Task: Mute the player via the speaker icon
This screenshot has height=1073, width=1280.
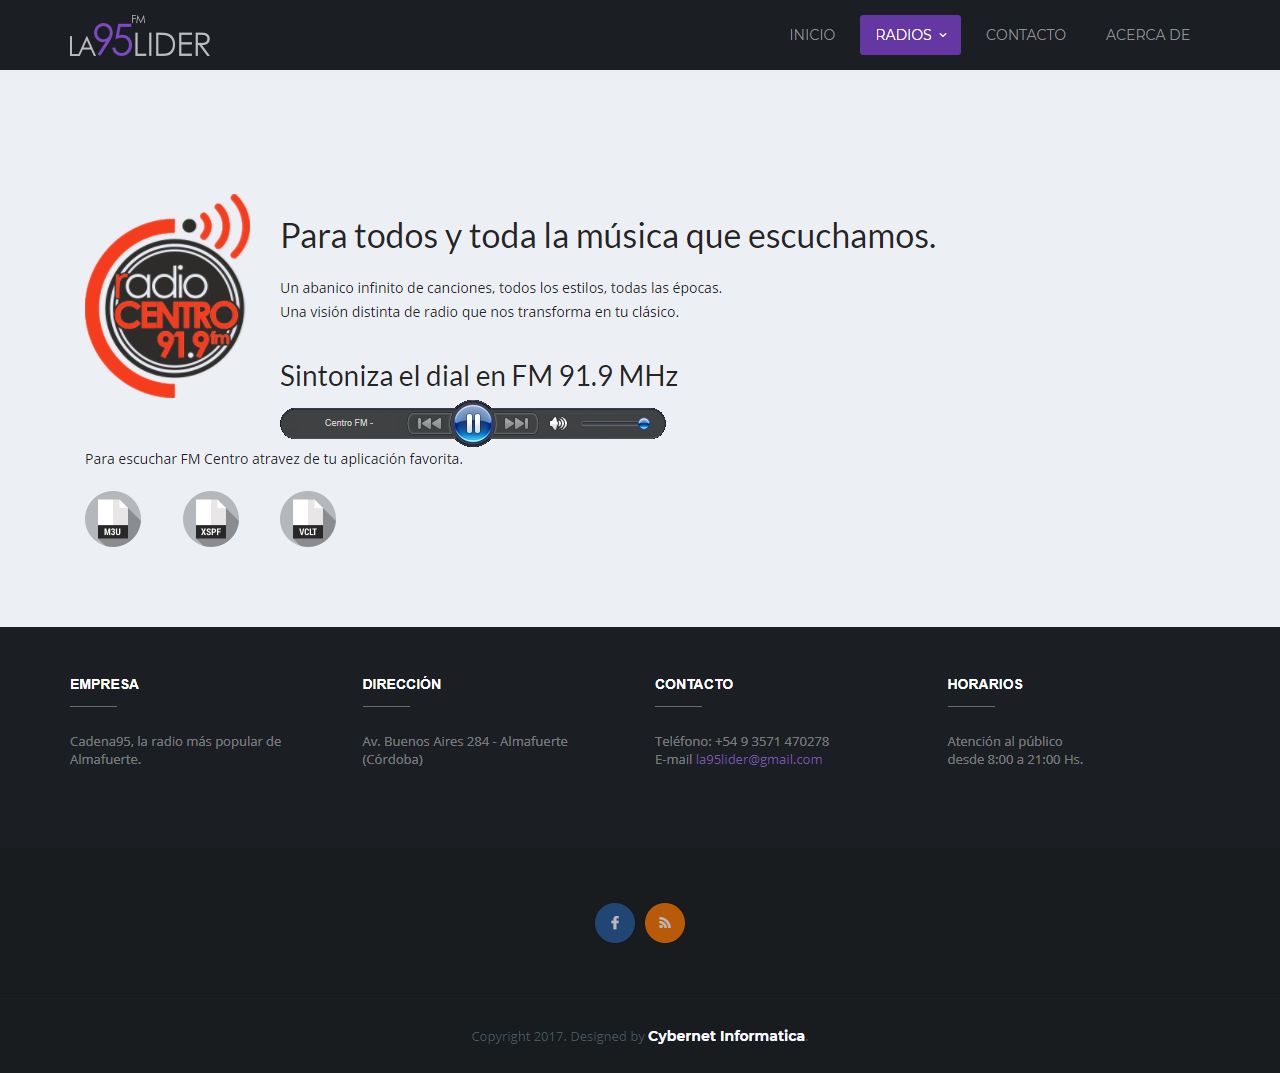Action: [x=558, y=423]
